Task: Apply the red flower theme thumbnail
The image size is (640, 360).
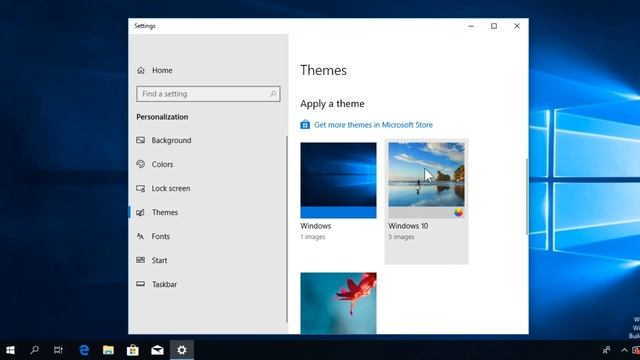Action: pyautogui.click(x=338, y=303)
